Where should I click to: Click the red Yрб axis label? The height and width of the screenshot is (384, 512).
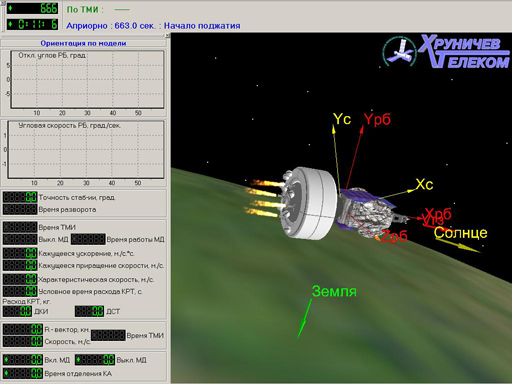(x=377, y=119)
